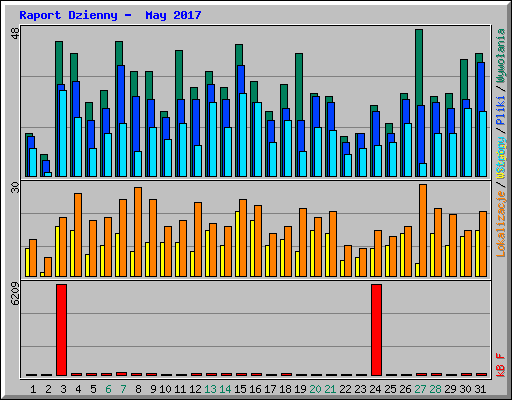The width and height of the screenshot is (512, 400).
Task: Click the day 1 axis label
Action: click(33, 389)
